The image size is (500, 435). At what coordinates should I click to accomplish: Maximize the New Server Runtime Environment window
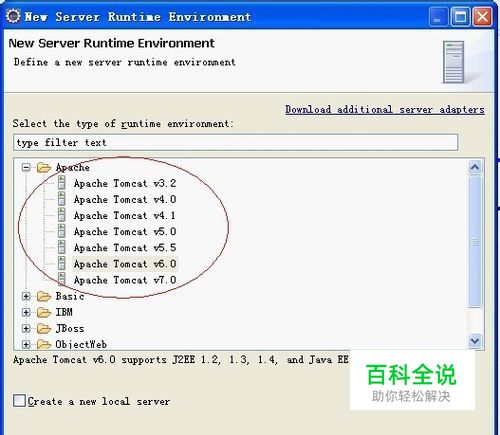coord(460,16)
